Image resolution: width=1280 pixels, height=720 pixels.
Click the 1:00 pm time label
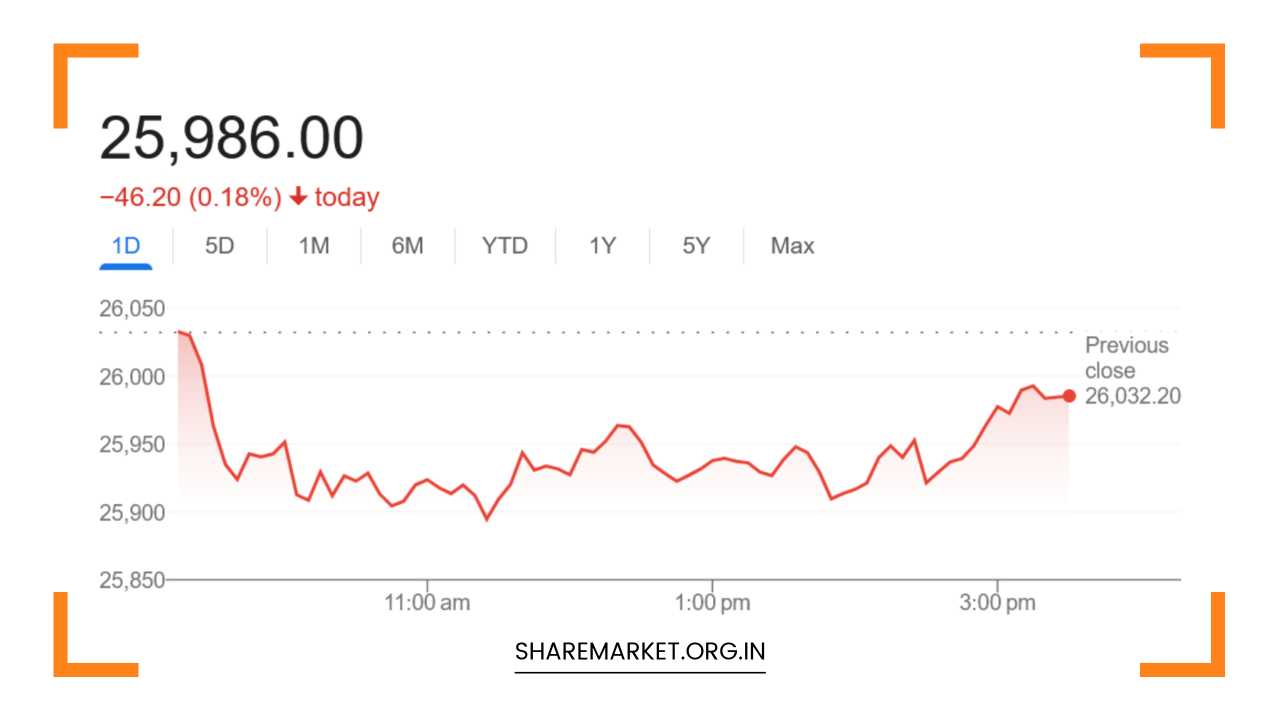[713, 602]
